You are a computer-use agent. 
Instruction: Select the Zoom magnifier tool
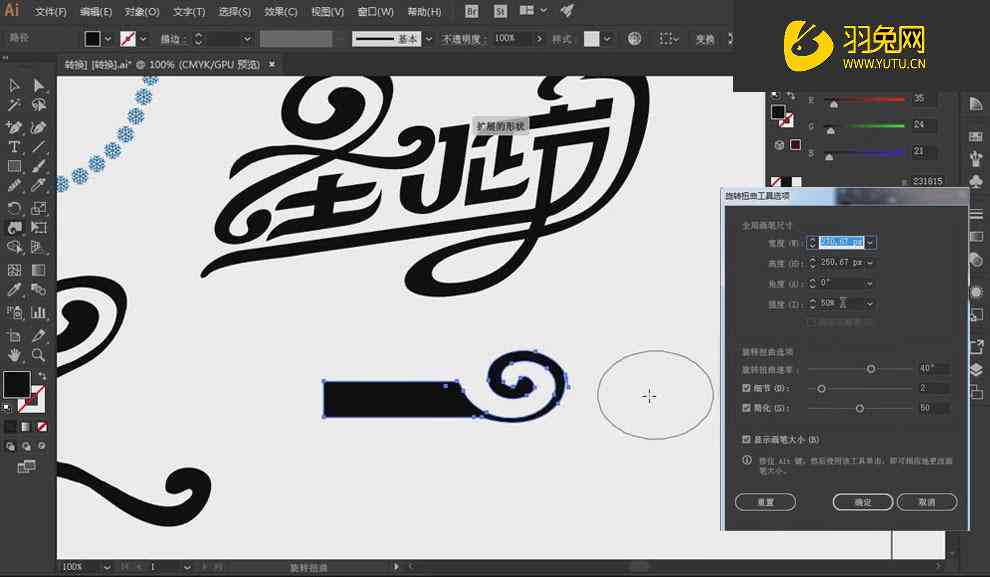pyautogui.click(x=39, y=355)
